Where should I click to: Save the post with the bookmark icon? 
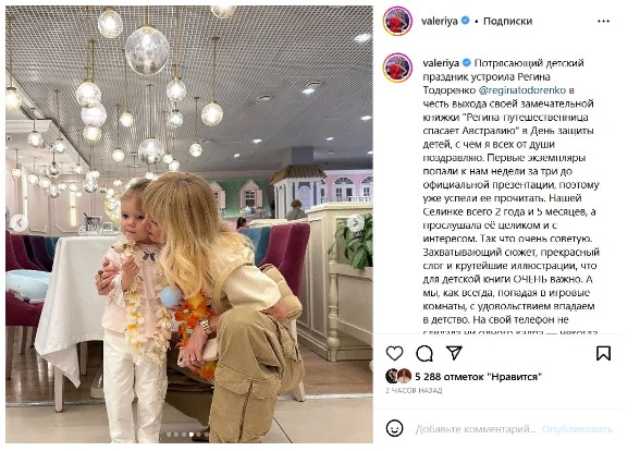603,353
